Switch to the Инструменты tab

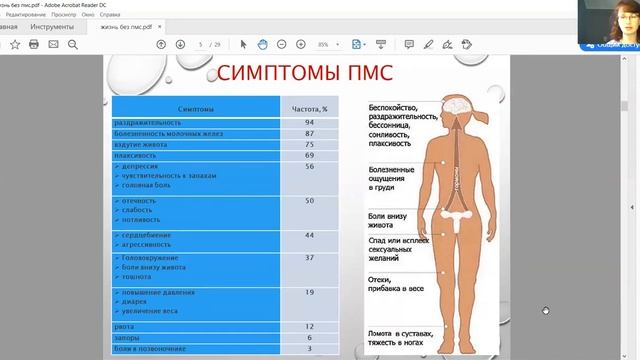click(52, 27)
